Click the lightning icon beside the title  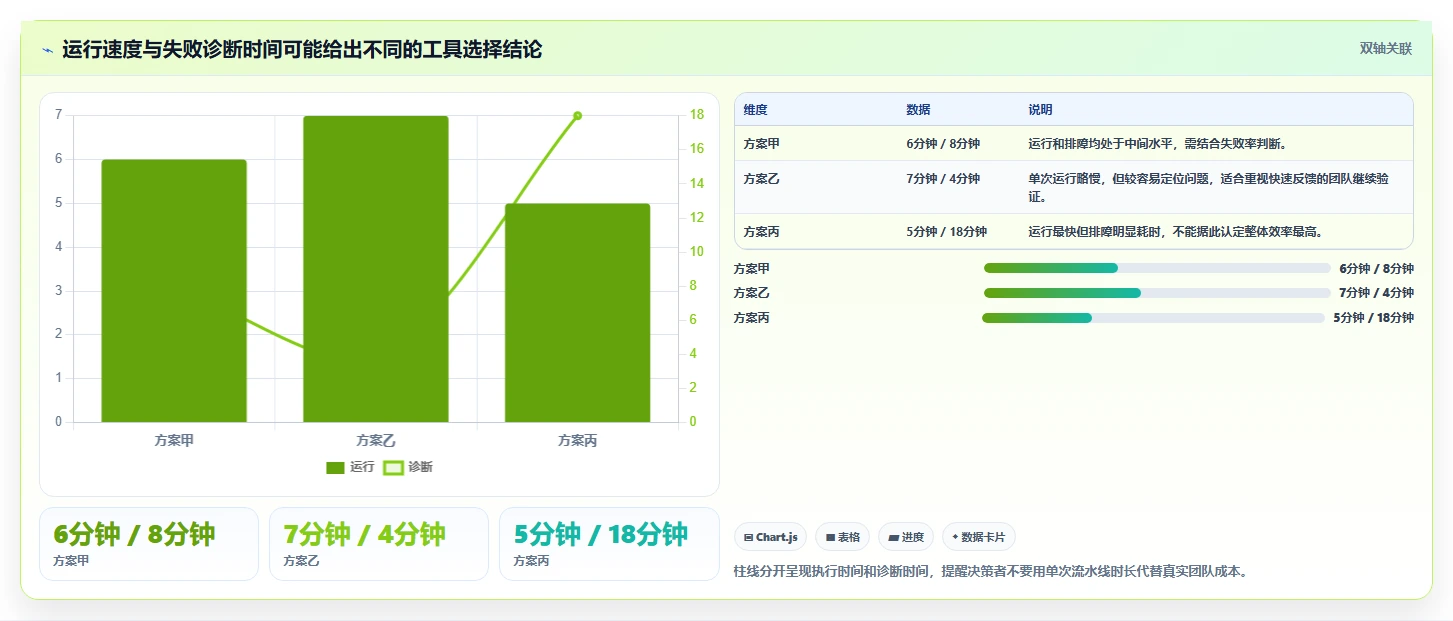pos(47,50)
